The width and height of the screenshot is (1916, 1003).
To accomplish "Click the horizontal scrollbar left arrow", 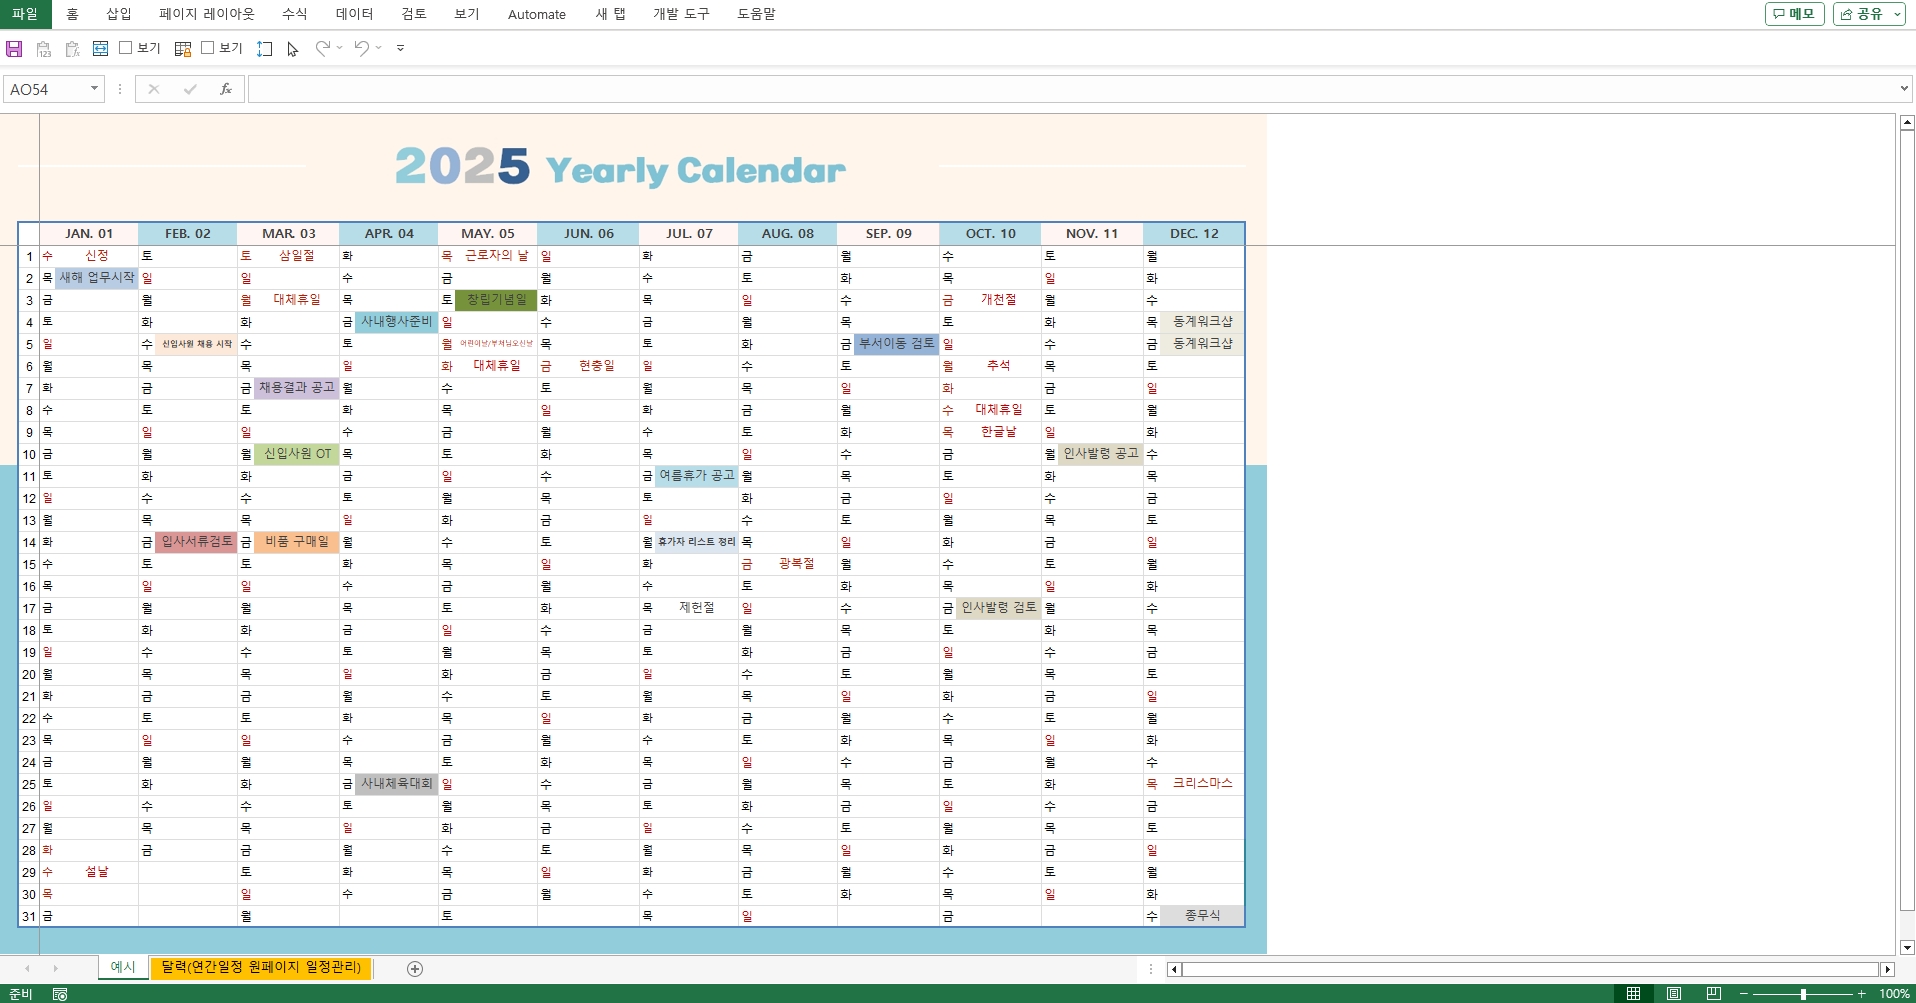I will [x=1174, y=969].
